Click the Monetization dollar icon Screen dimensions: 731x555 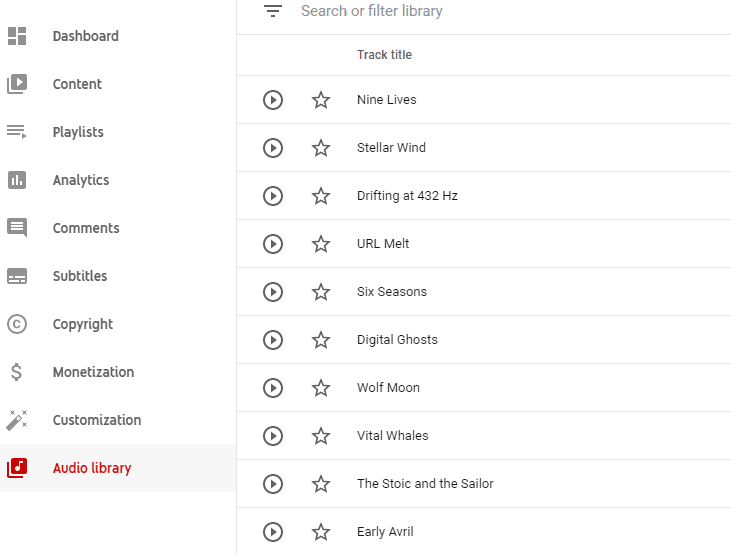tap(16, 372)
